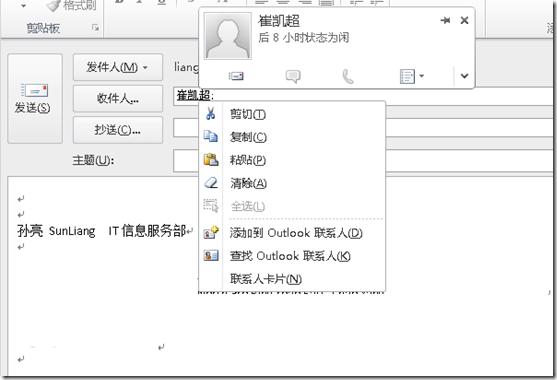This screenshot has height=380, width=557.
Task: Click the 抄送(C)... CC button
Action: pyautogui.click(x=118, y=130)
